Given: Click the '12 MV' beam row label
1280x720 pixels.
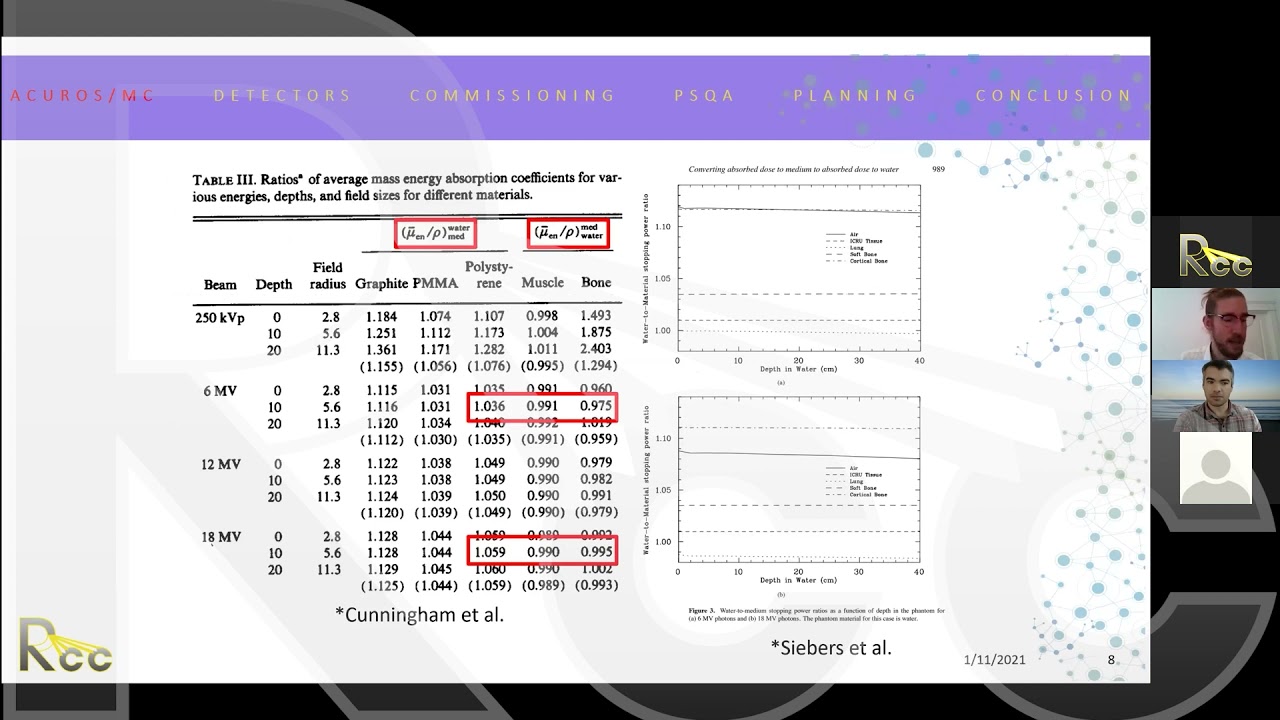Looking at the screenshot, I should [x=220, y=464].
